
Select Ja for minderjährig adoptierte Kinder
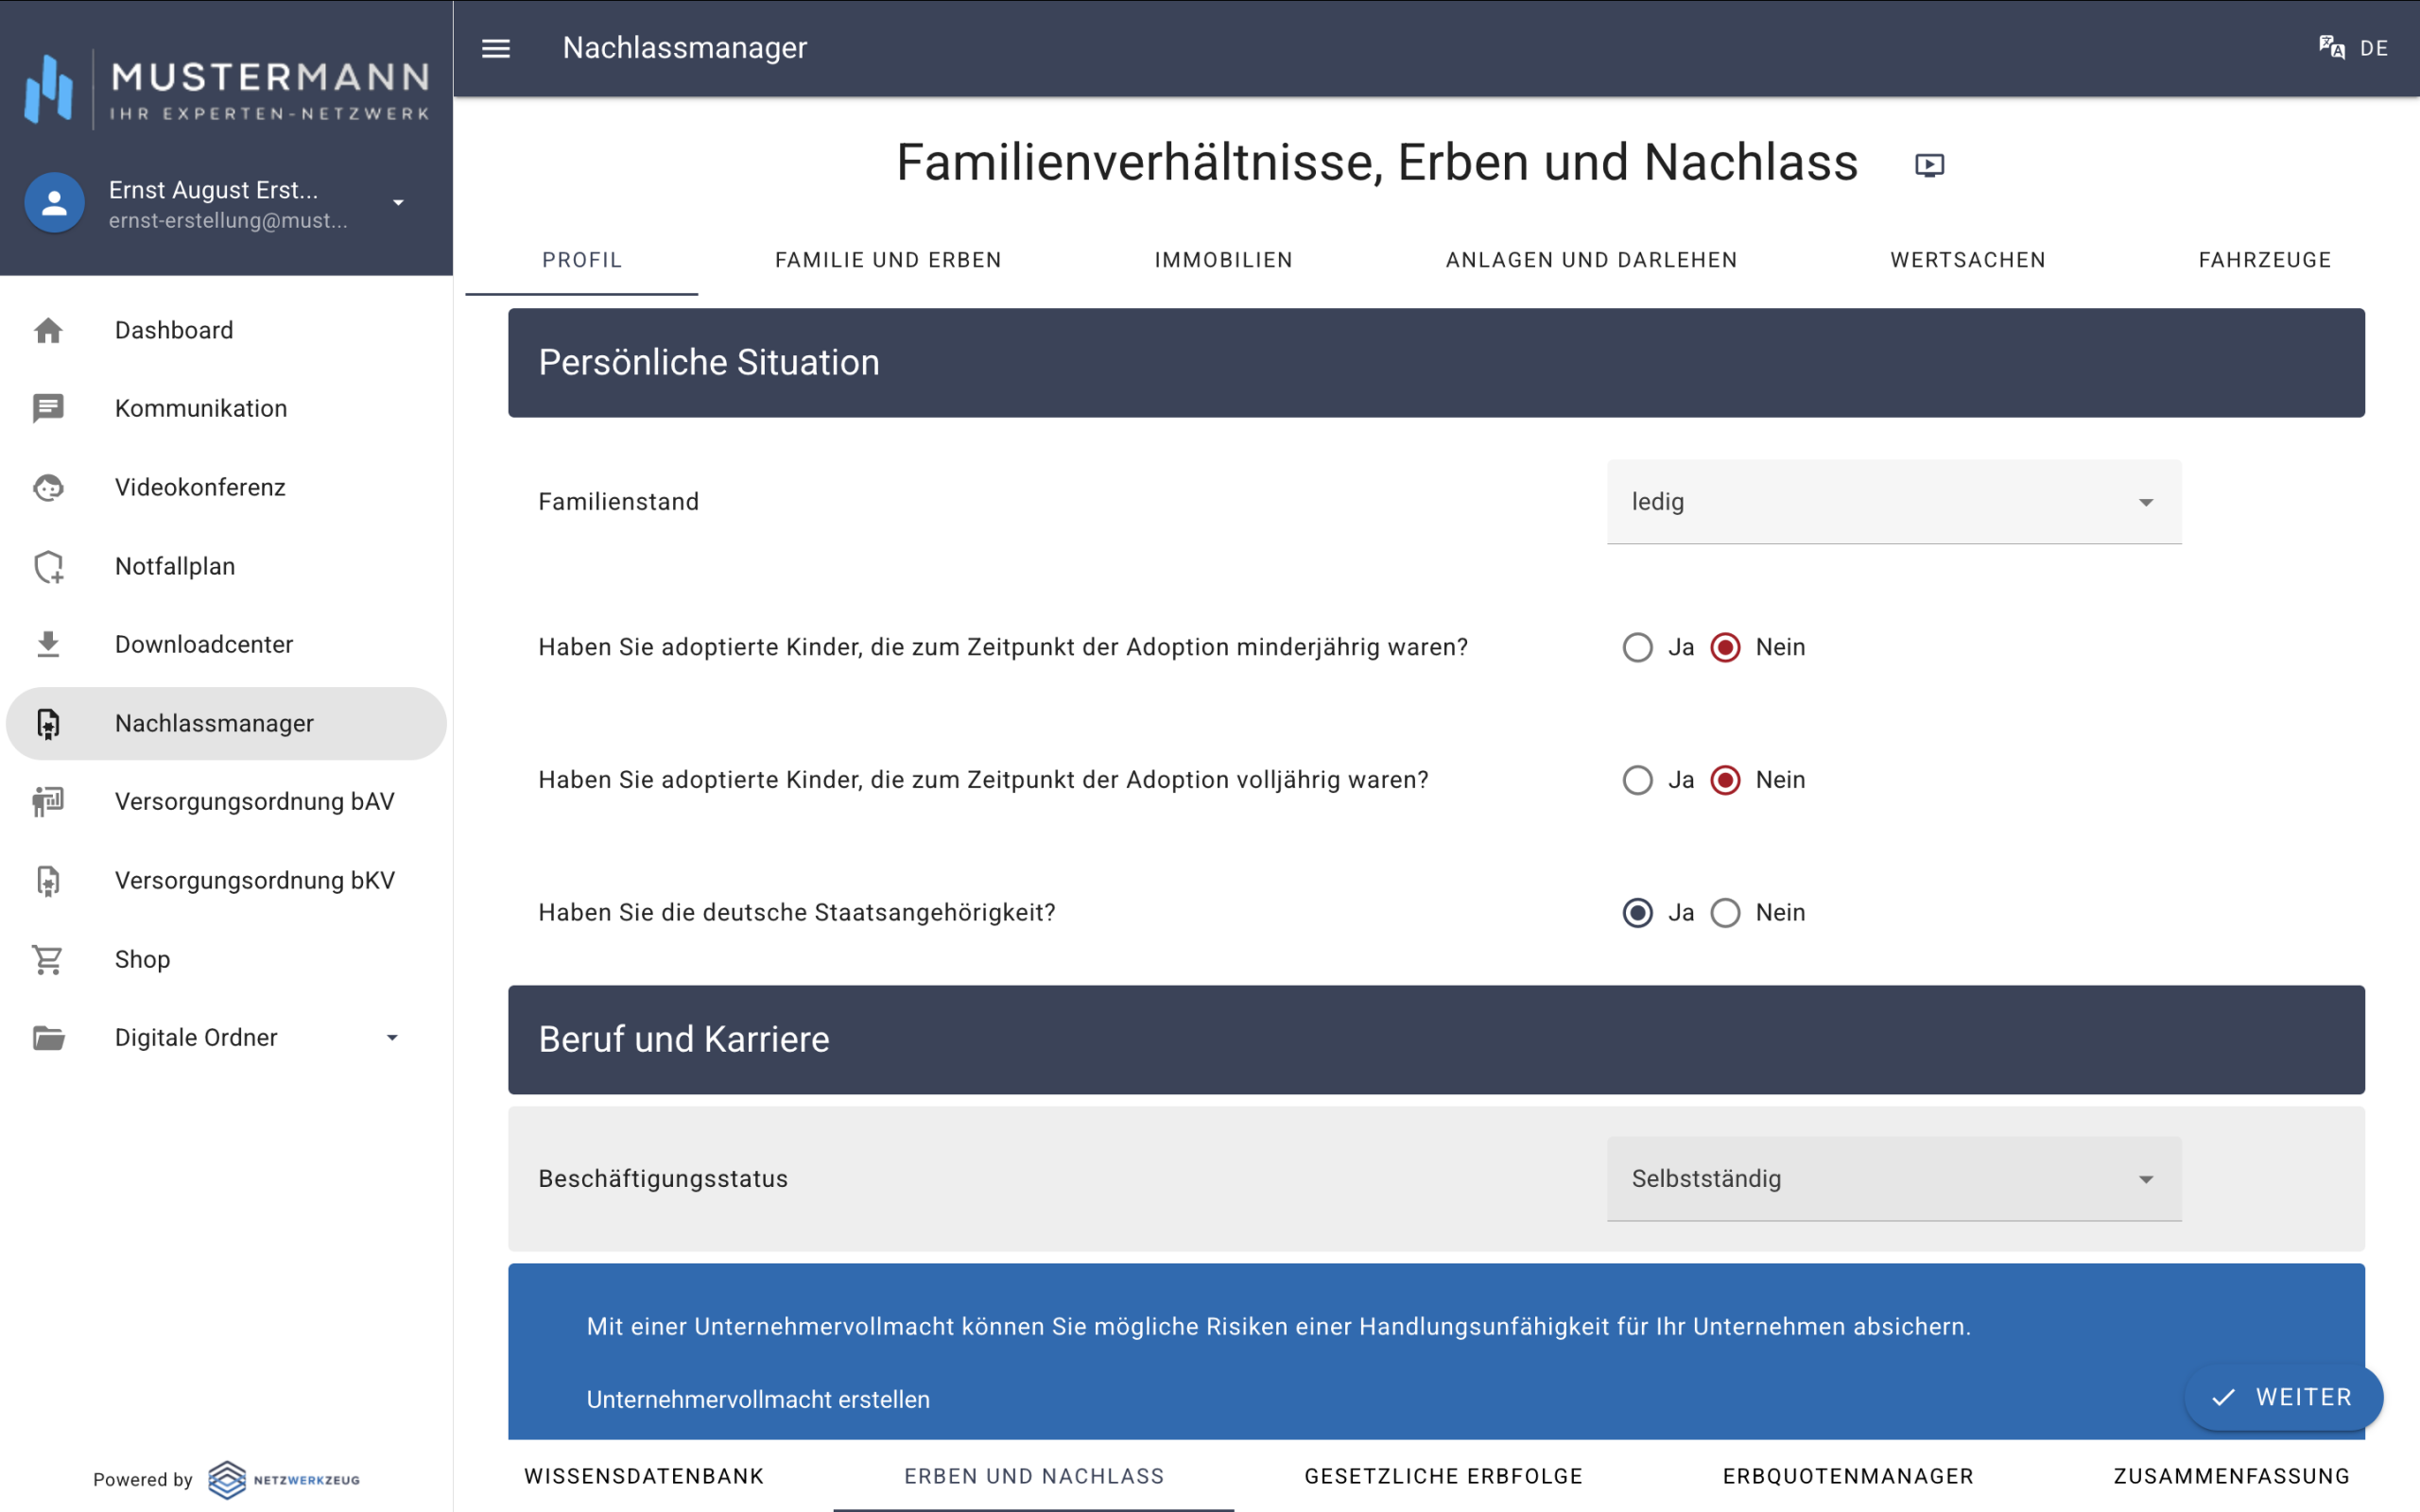tap(1637, 647)
